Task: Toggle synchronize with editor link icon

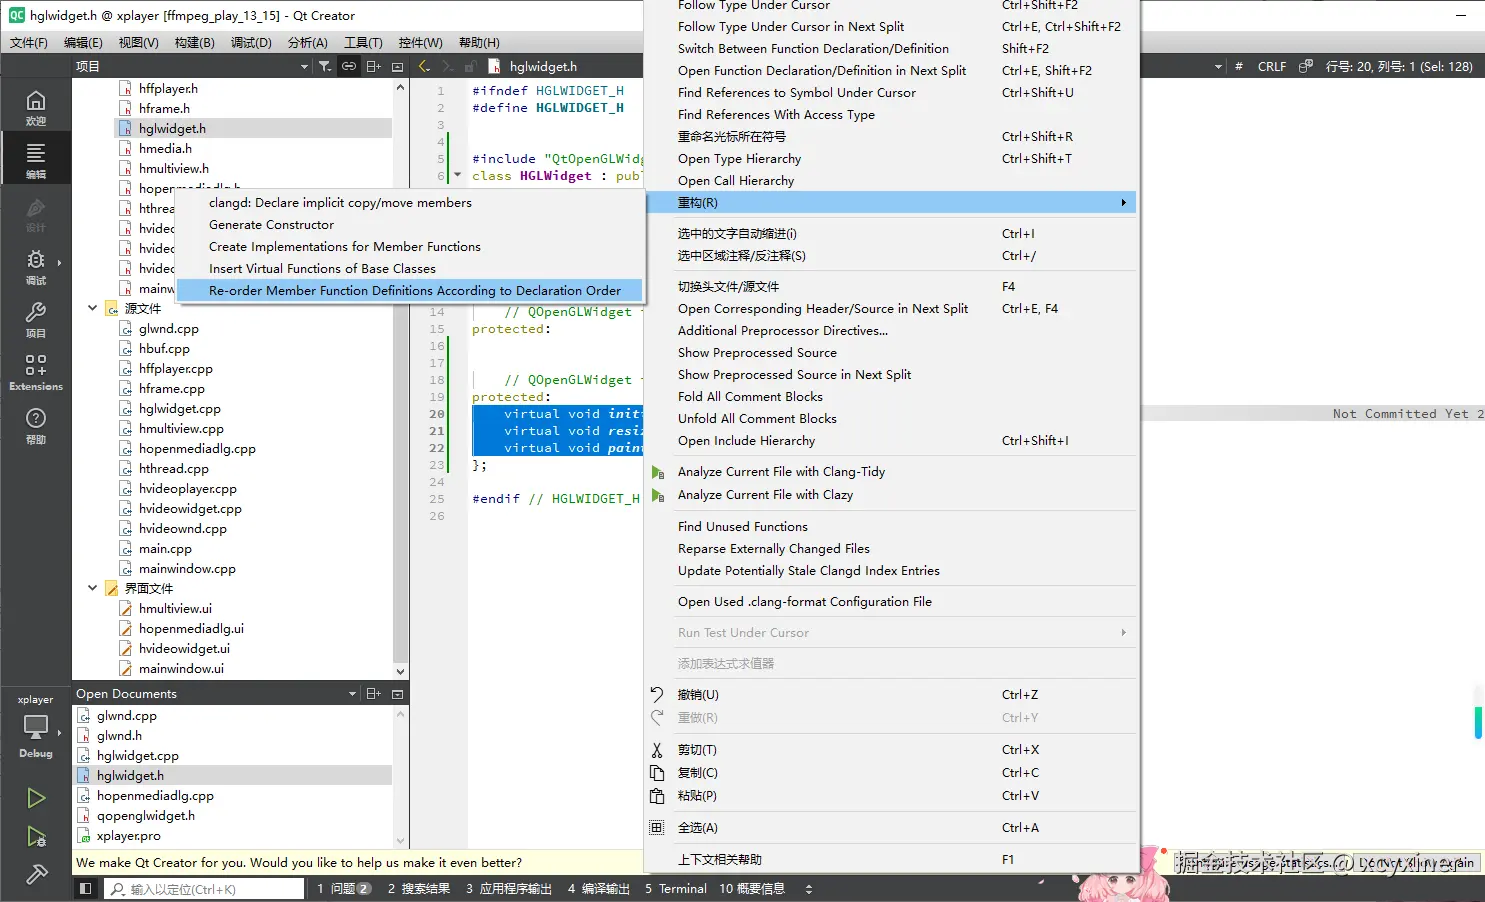Action: pyautogui.click(x=349, y=66)
